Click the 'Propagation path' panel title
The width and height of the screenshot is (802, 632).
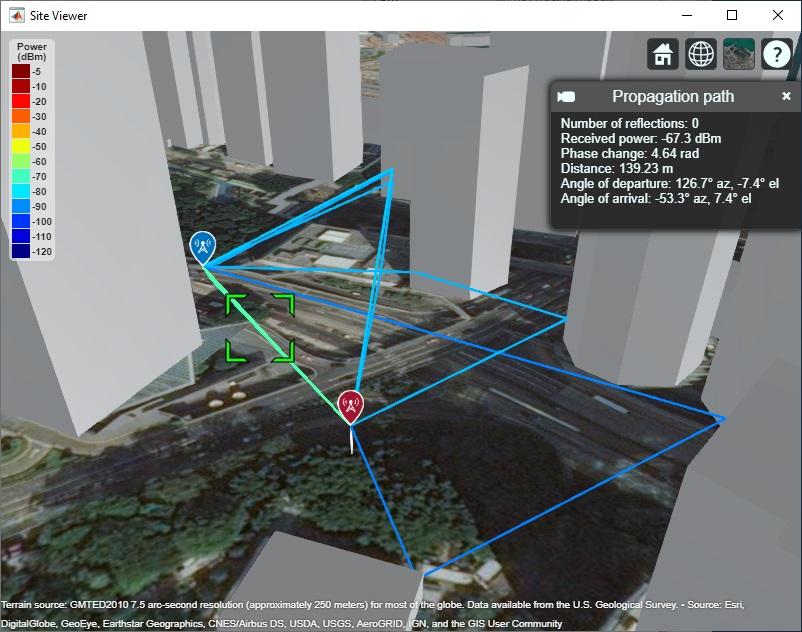673,96
